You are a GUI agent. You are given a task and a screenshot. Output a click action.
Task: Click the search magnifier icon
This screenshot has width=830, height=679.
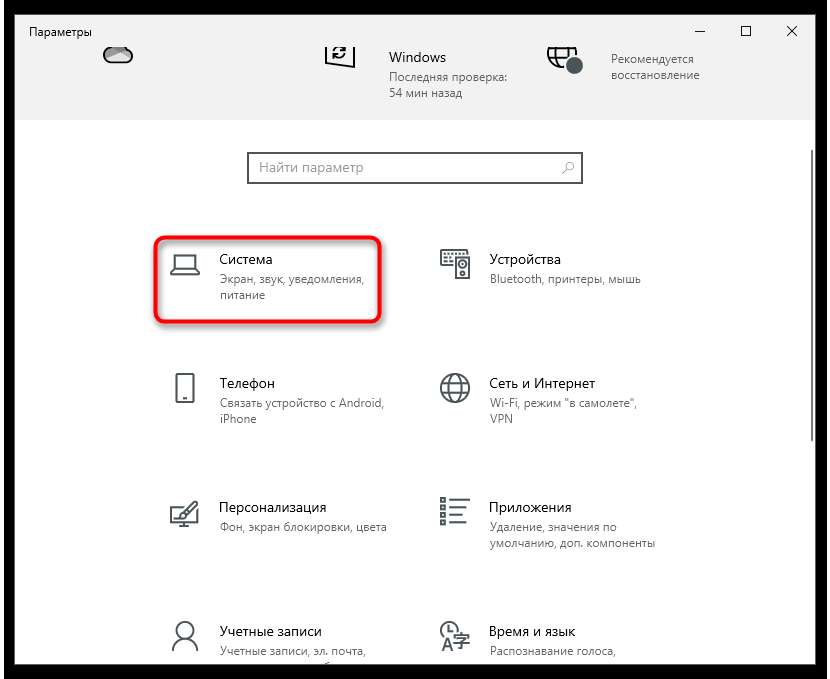568,168
